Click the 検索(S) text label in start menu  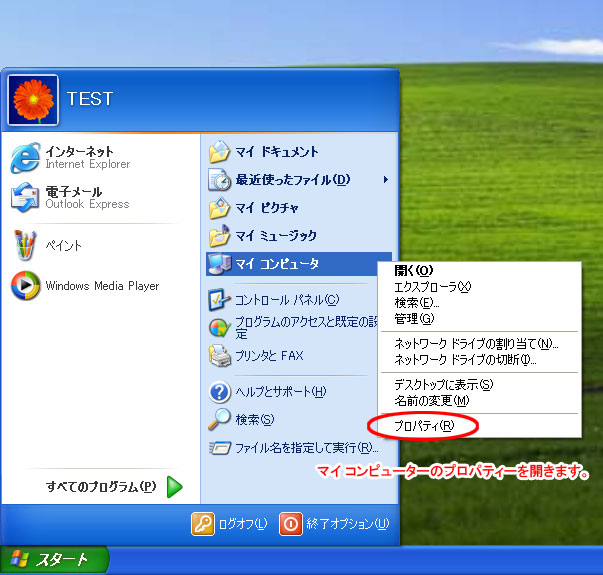pos(255,419)
